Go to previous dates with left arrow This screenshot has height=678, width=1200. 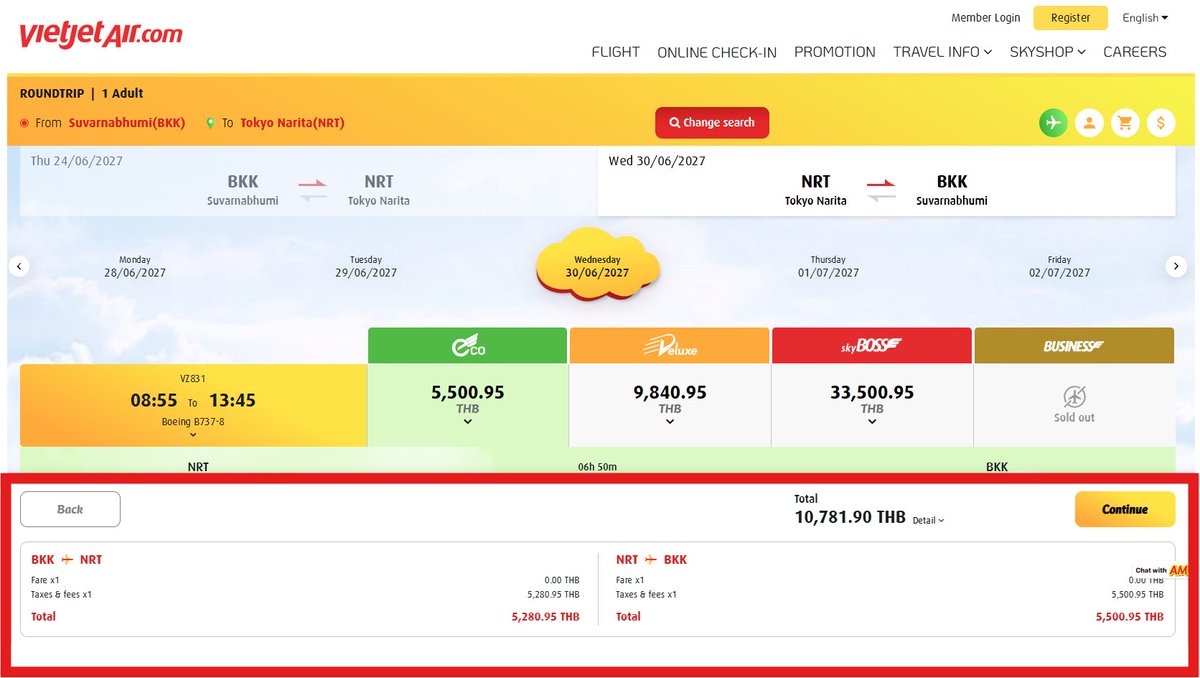[19, 266]
